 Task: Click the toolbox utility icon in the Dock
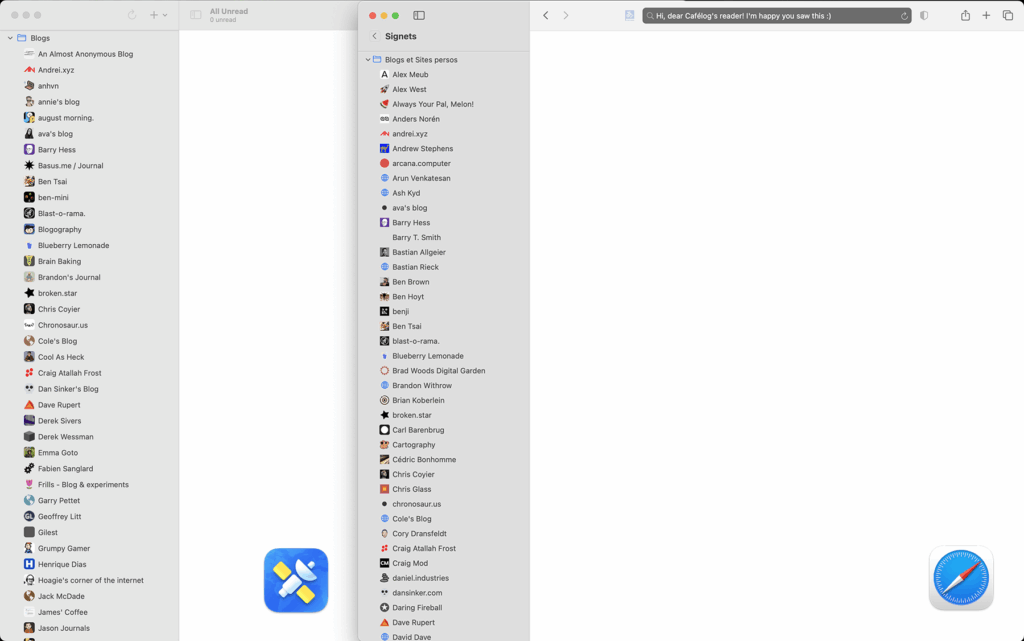(296, 580)
